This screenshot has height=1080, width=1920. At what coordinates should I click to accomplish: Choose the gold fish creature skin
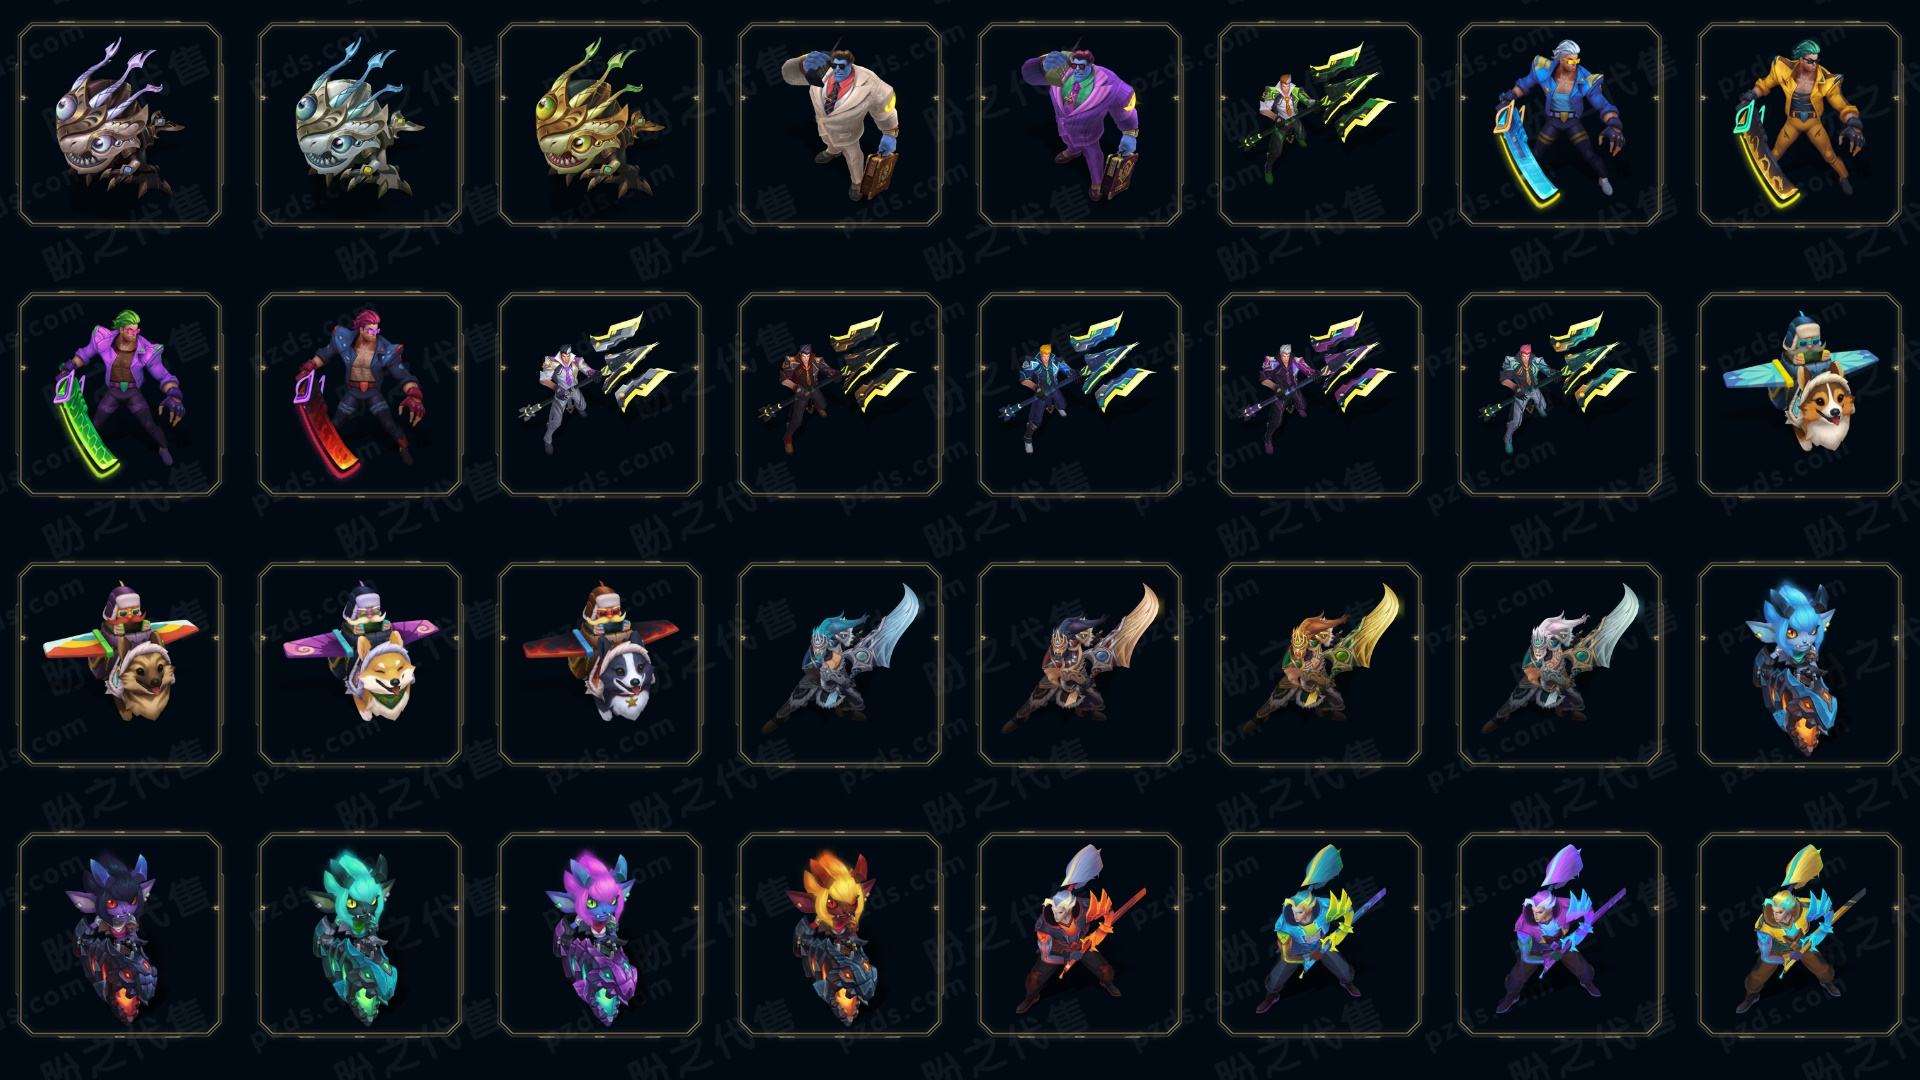[600, 125]
